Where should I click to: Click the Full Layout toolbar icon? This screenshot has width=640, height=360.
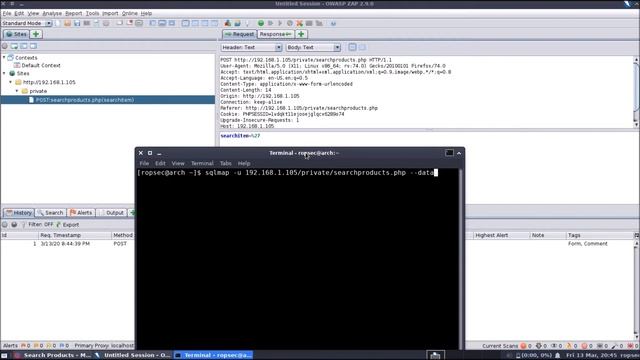point(172,23)
